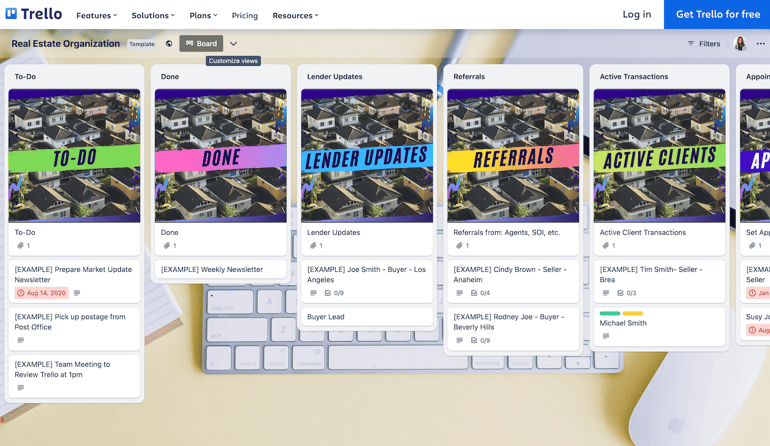Go to the Pricing page

tap(245, 15)
